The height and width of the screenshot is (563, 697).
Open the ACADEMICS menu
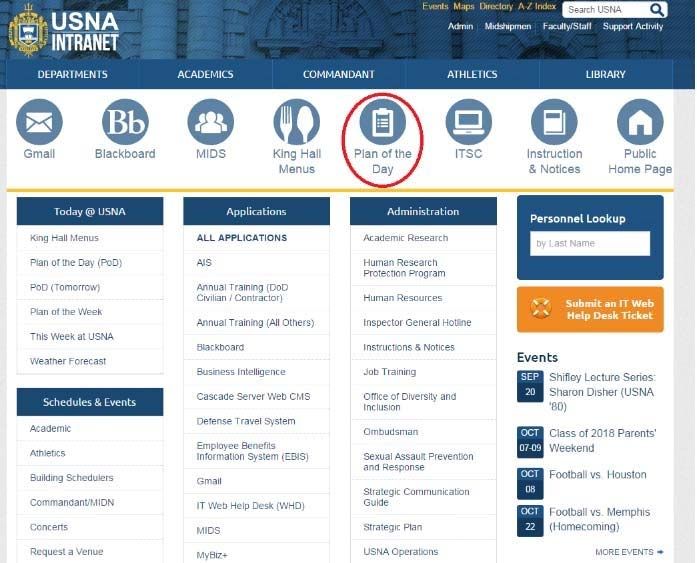coord(205,74)
